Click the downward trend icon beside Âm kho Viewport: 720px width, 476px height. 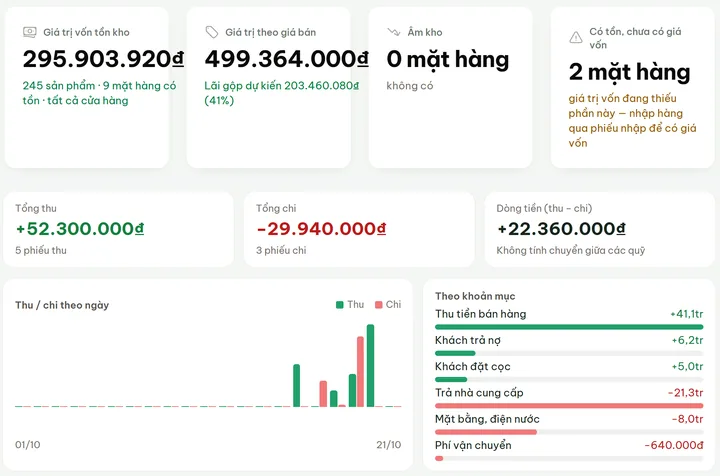point(394,32)
